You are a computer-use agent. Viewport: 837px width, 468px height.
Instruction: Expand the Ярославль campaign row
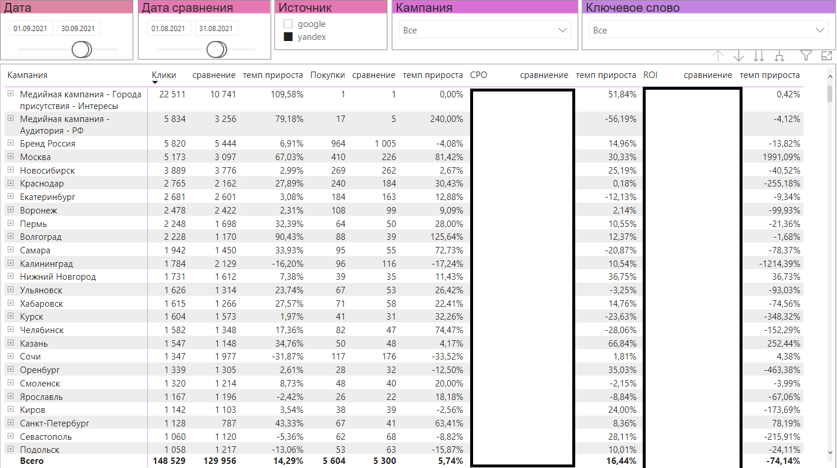(x=10, y=396)
